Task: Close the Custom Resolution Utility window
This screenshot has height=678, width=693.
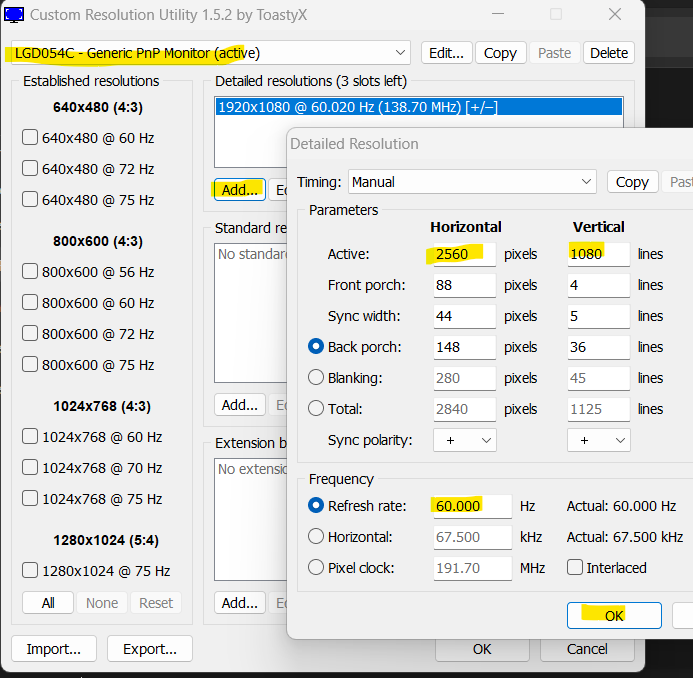Action: [x=615, y=14]
